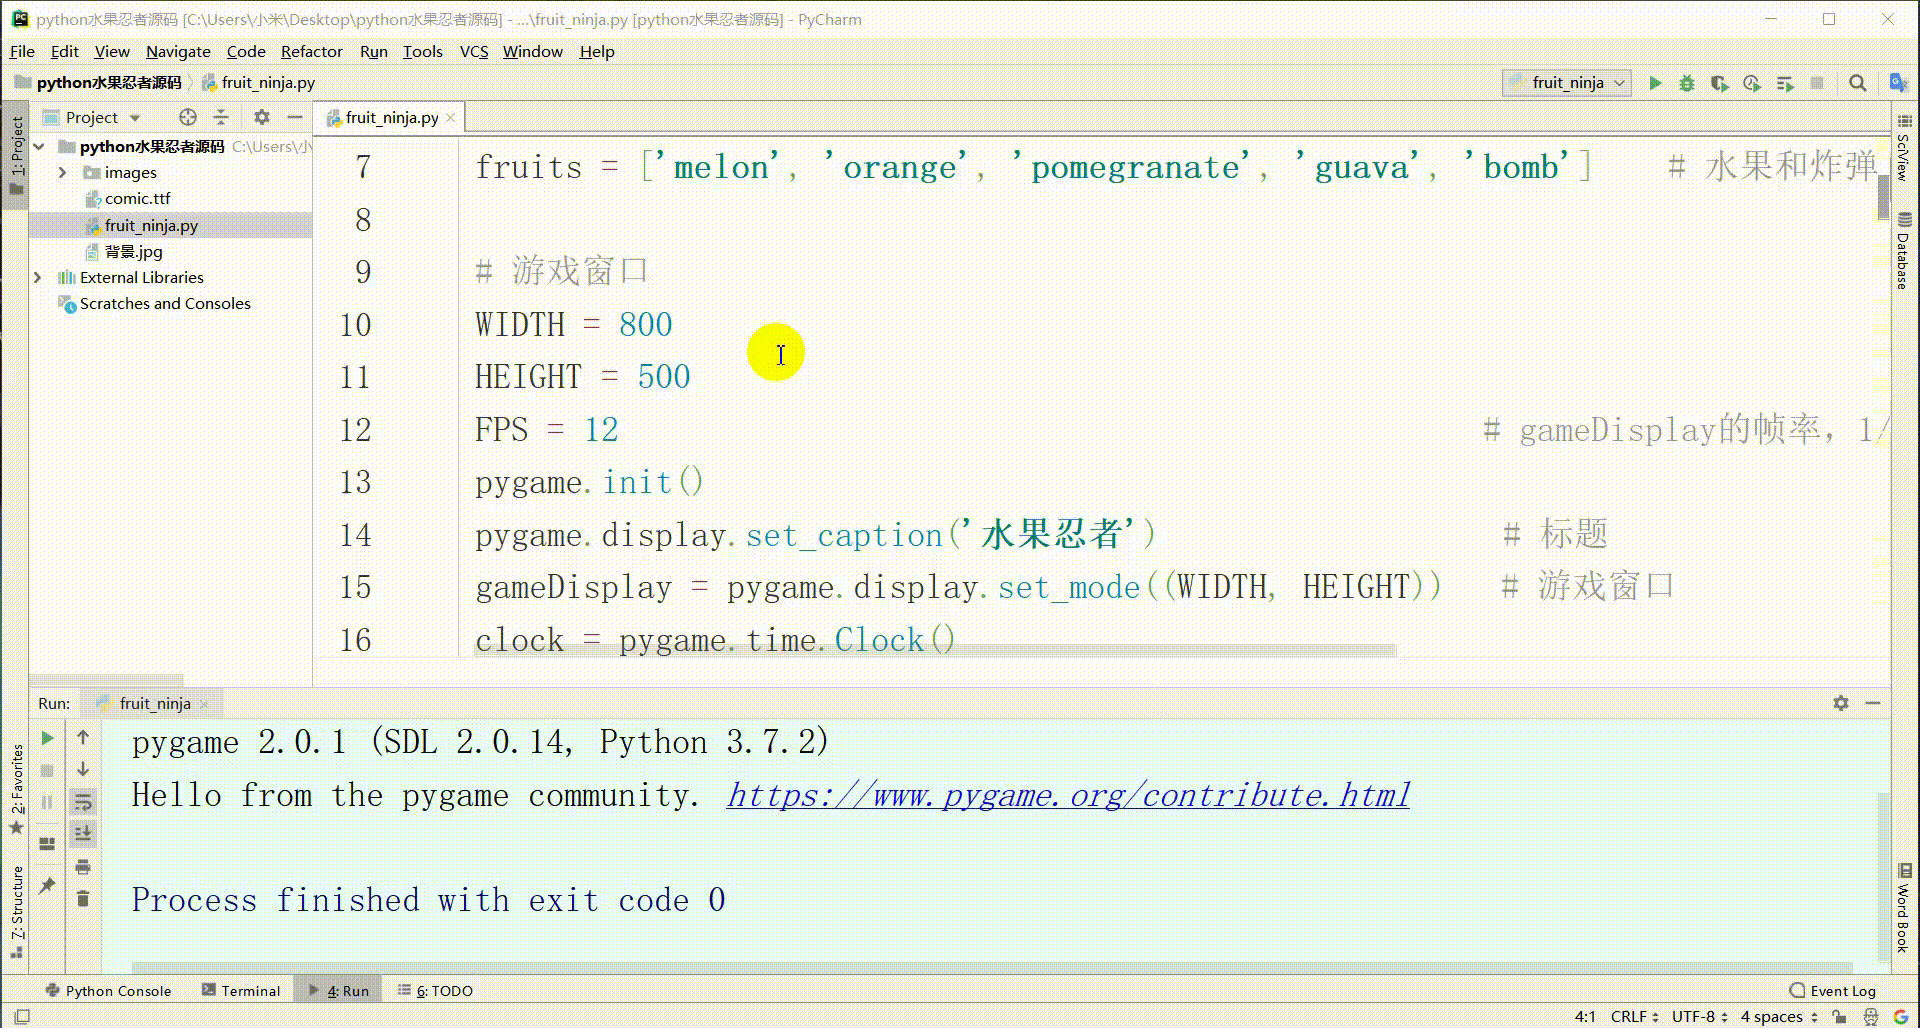Image resolution: width=1920 pixels, height=1028 pixels.
Task: Run fruit_ninja with Coverage
Action: [x=1722, y=83]
